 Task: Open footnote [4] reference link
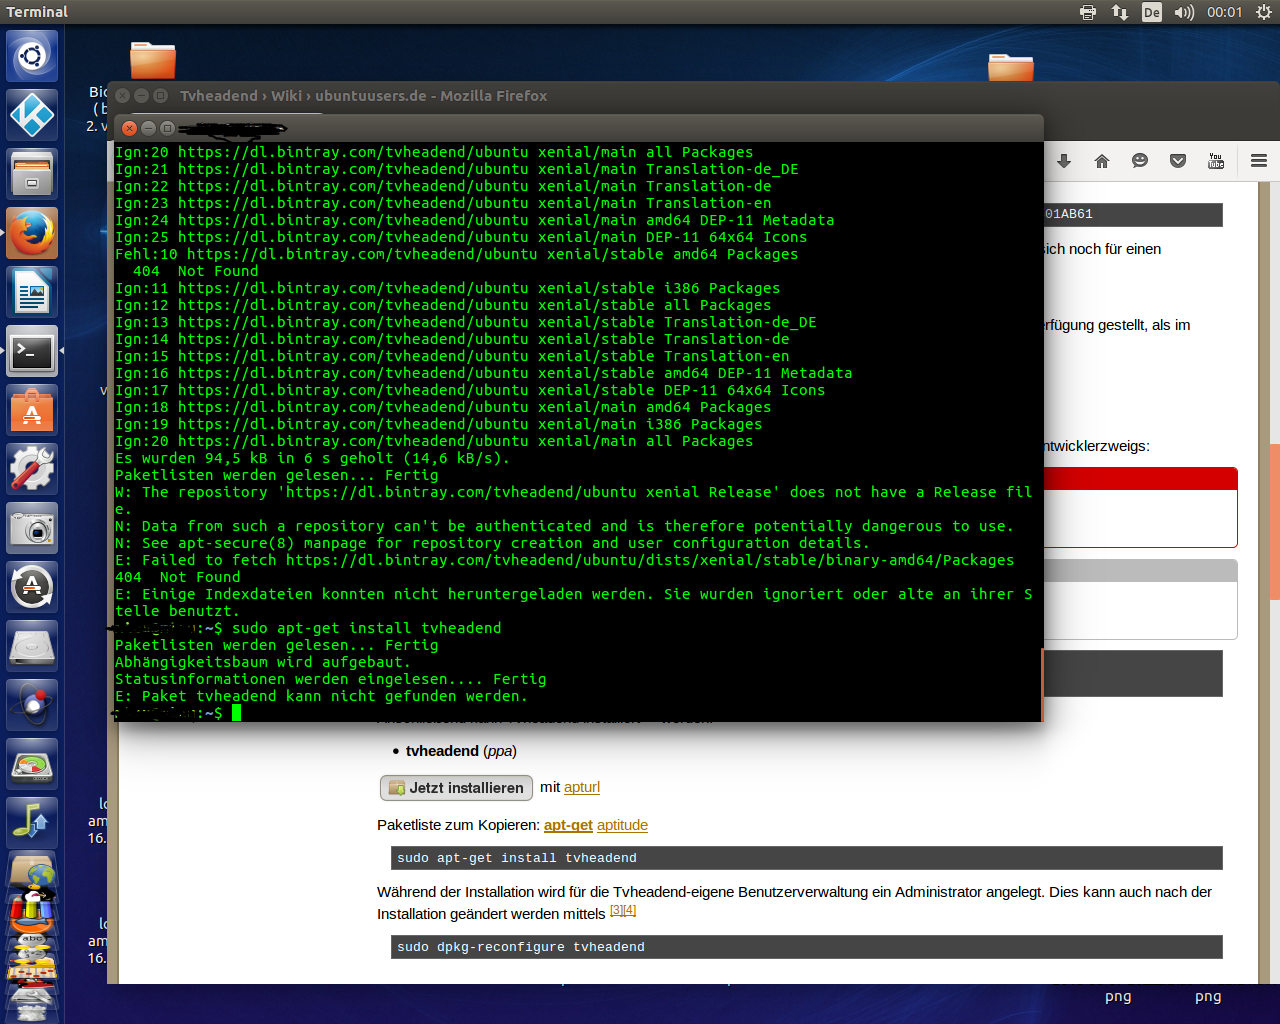pyautogui.click(x=630, y=910)
